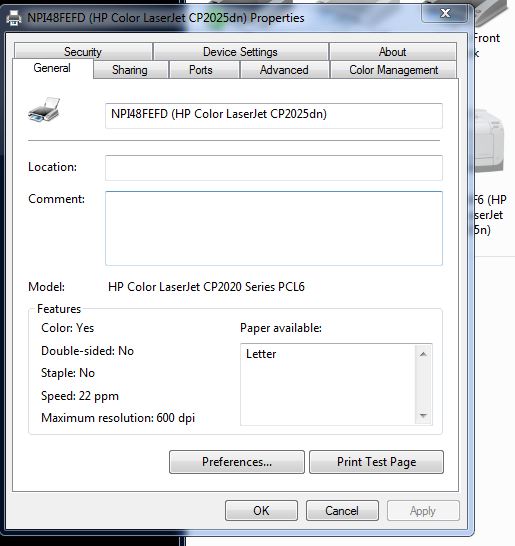Select the printer thumbnail in background window

490,141
